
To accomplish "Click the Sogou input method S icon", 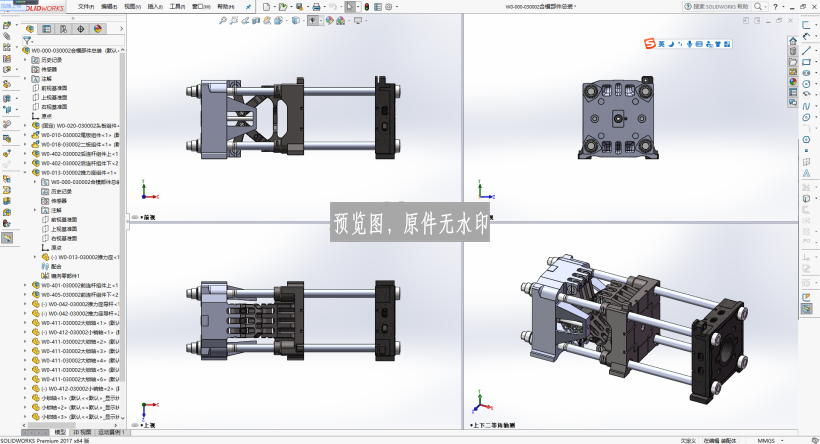I will pos(650,44).
